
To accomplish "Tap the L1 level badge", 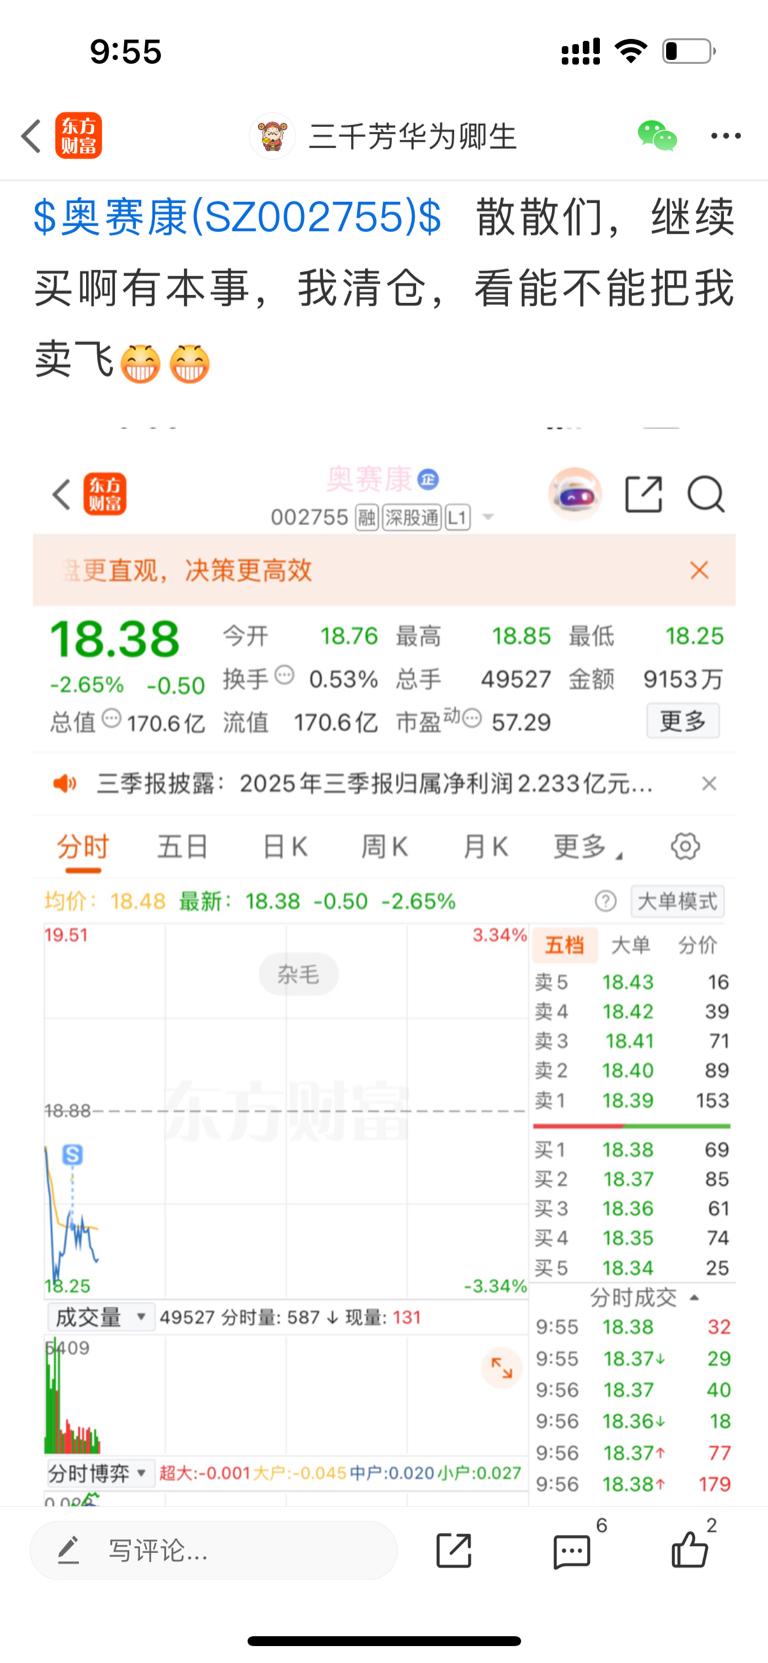I will point(458,517).
